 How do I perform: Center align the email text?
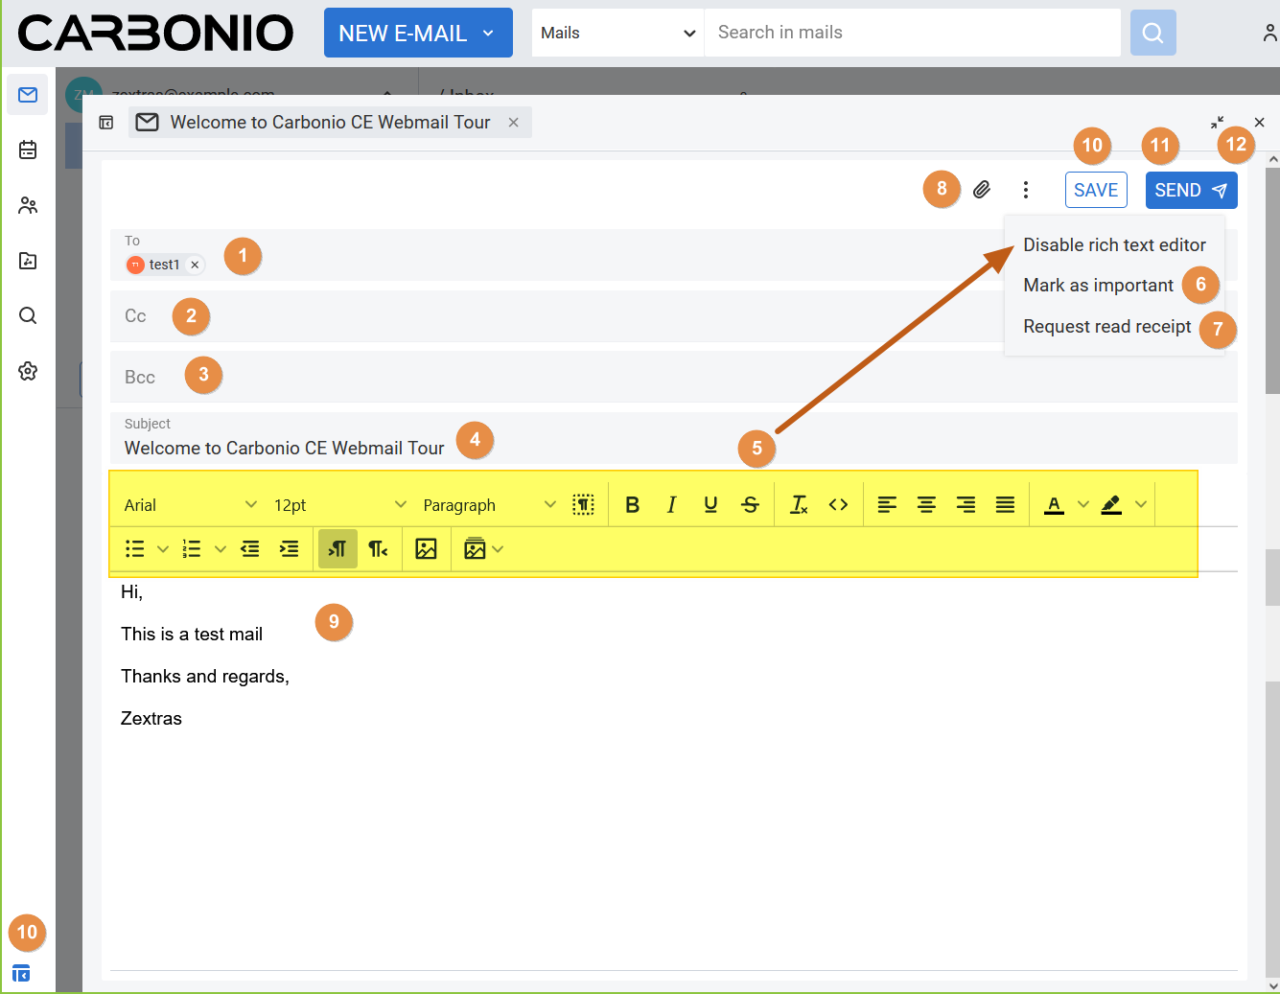point(926,504)
